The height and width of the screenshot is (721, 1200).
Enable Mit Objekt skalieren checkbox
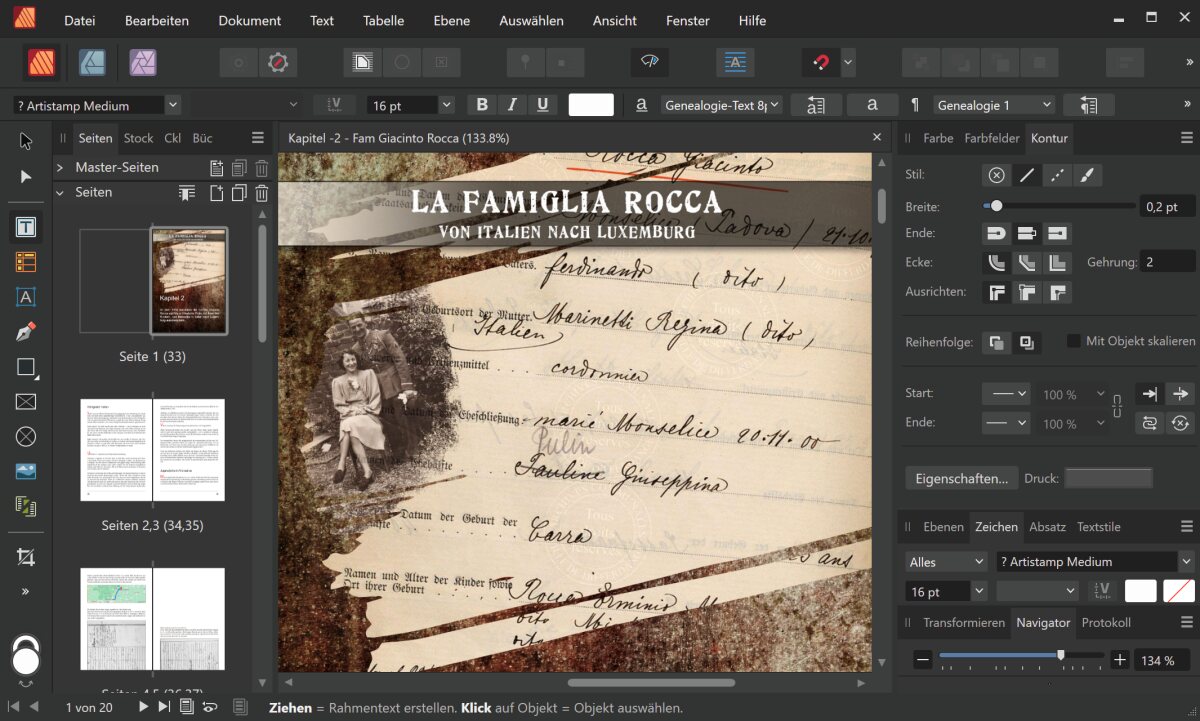(1074, 341)
